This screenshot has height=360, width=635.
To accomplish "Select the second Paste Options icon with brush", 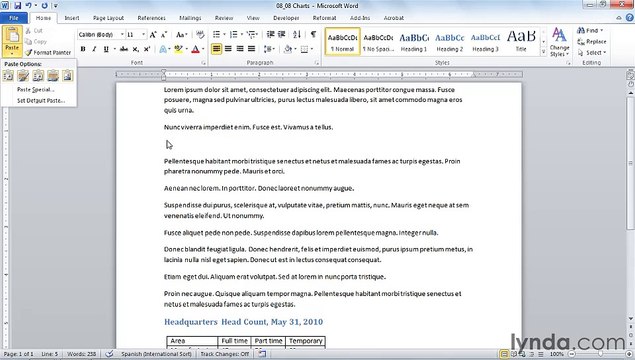I will pyautogui.click(x=23, y=76).
